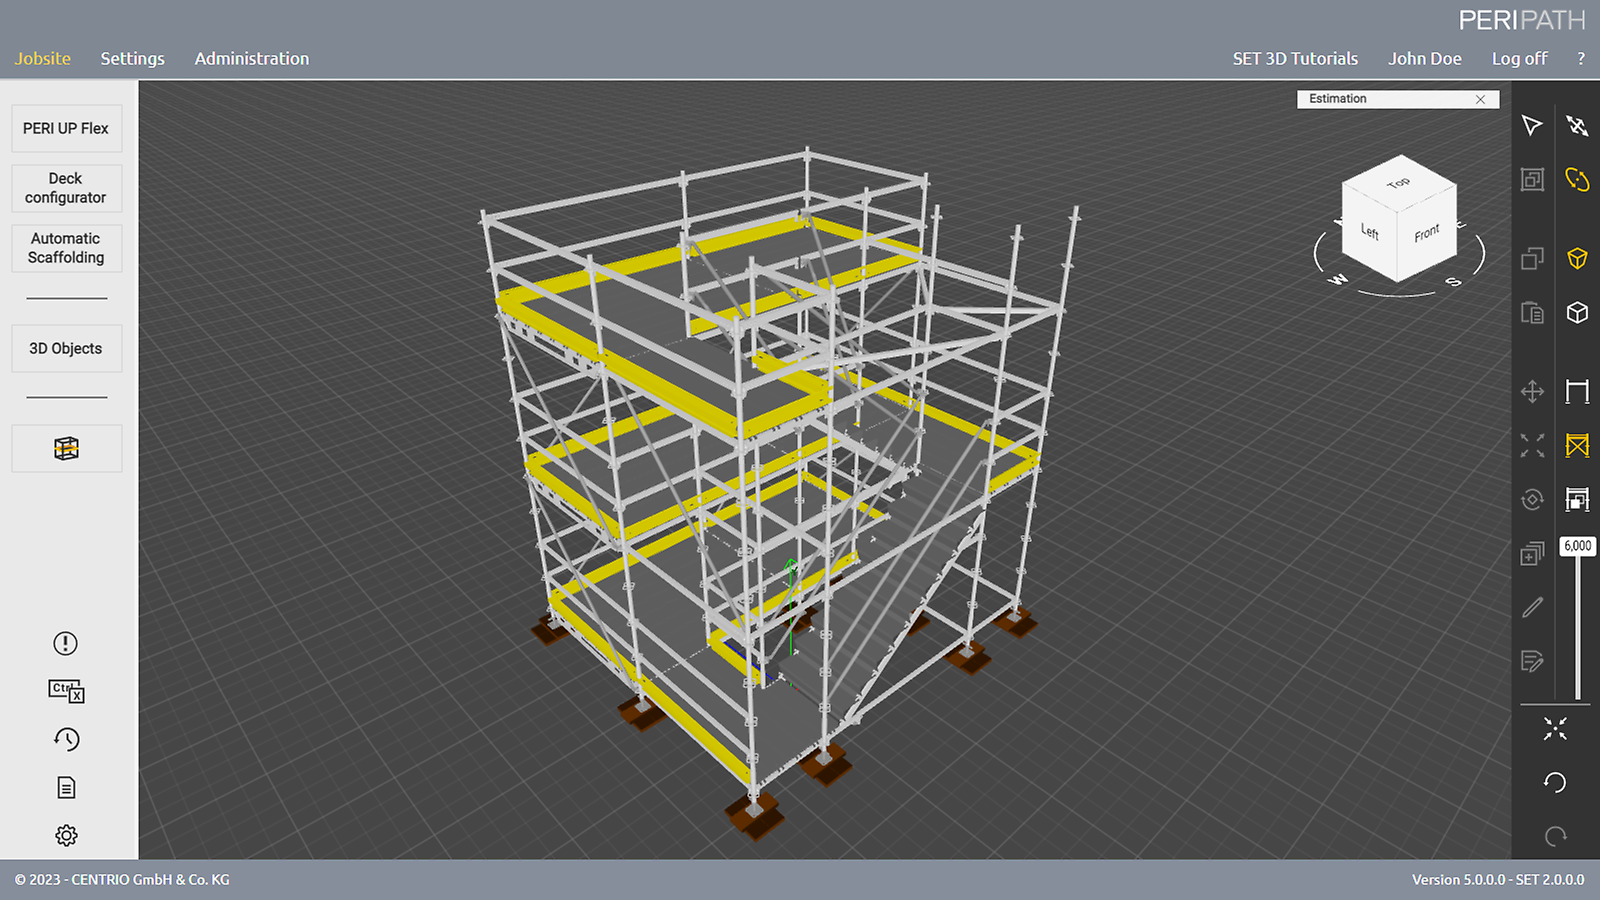Click the keyboard shortcuts Ctrl icon
Image resolution: width=1600 pixels, height=900 pixels.
[66, 691]
